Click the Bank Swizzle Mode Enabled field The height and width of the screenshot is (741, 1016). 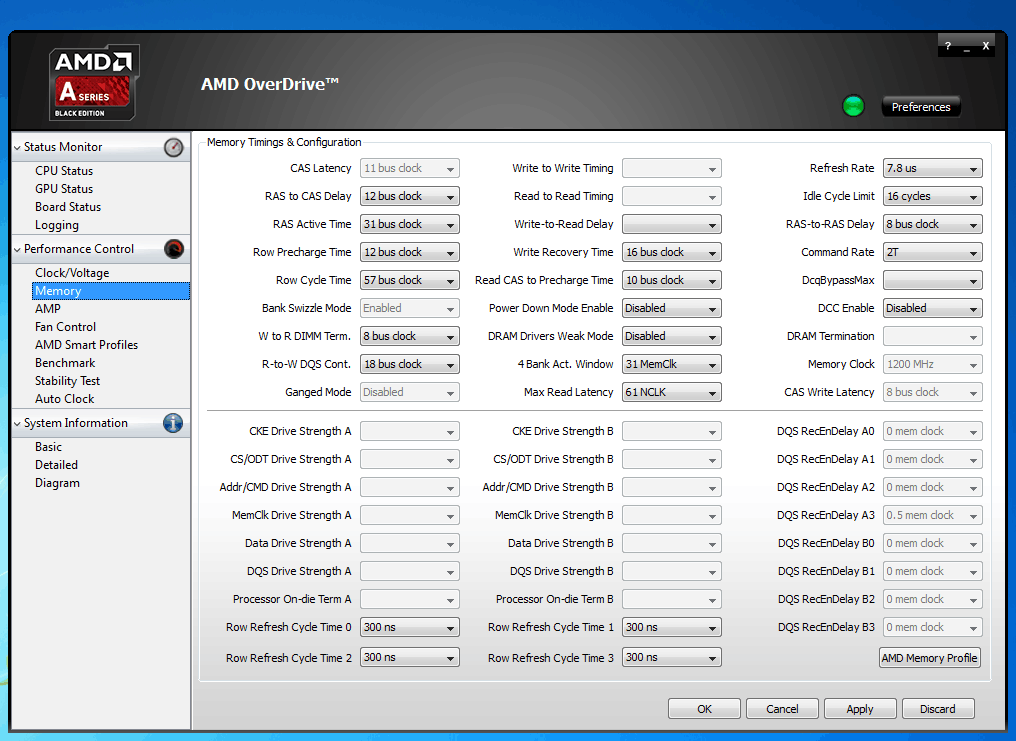(x=410, y=308)
